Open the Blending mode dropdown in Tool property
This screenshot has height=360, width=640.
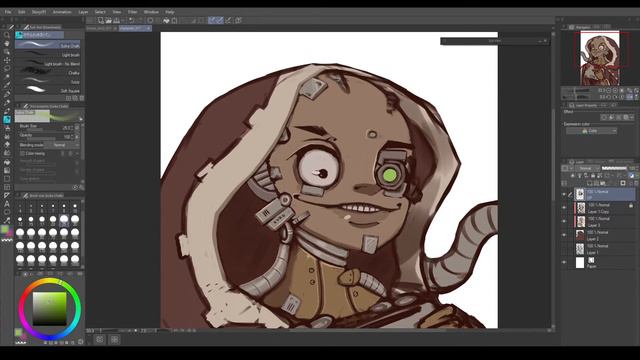pos(62,145)
